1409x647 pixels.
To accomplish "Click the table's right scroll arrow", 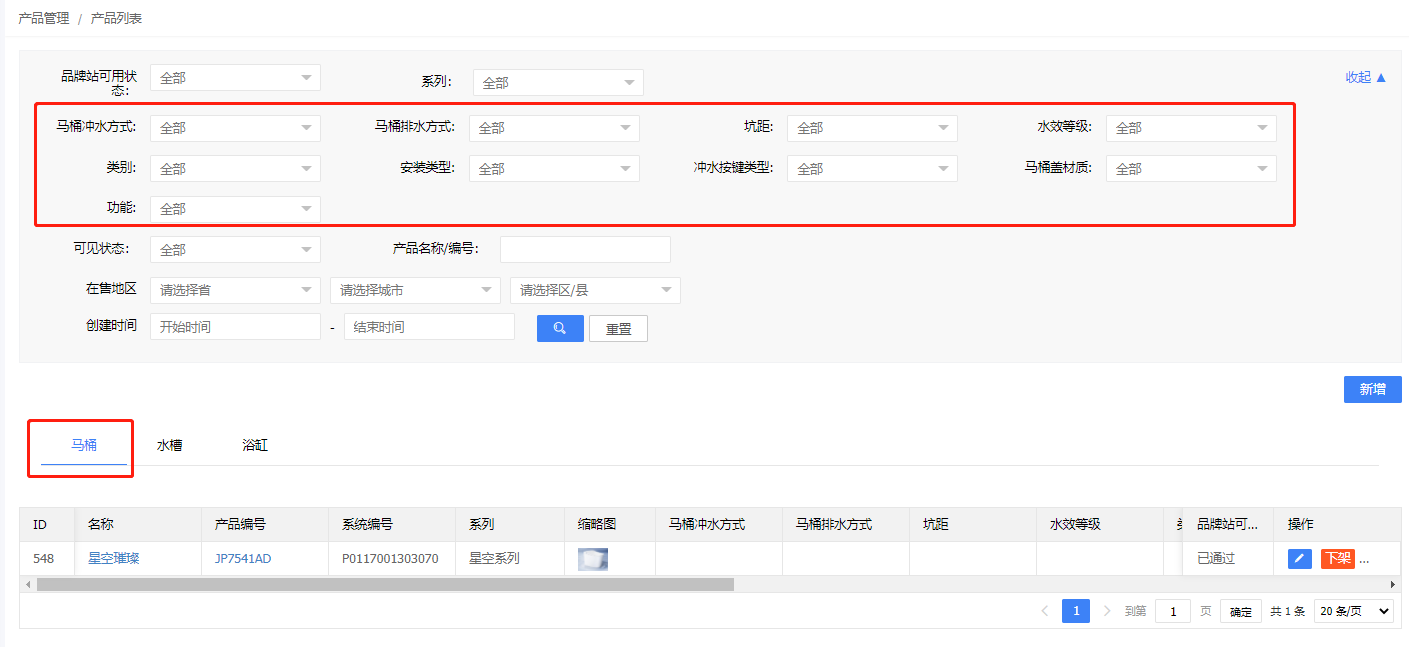I will point(1393,584).
